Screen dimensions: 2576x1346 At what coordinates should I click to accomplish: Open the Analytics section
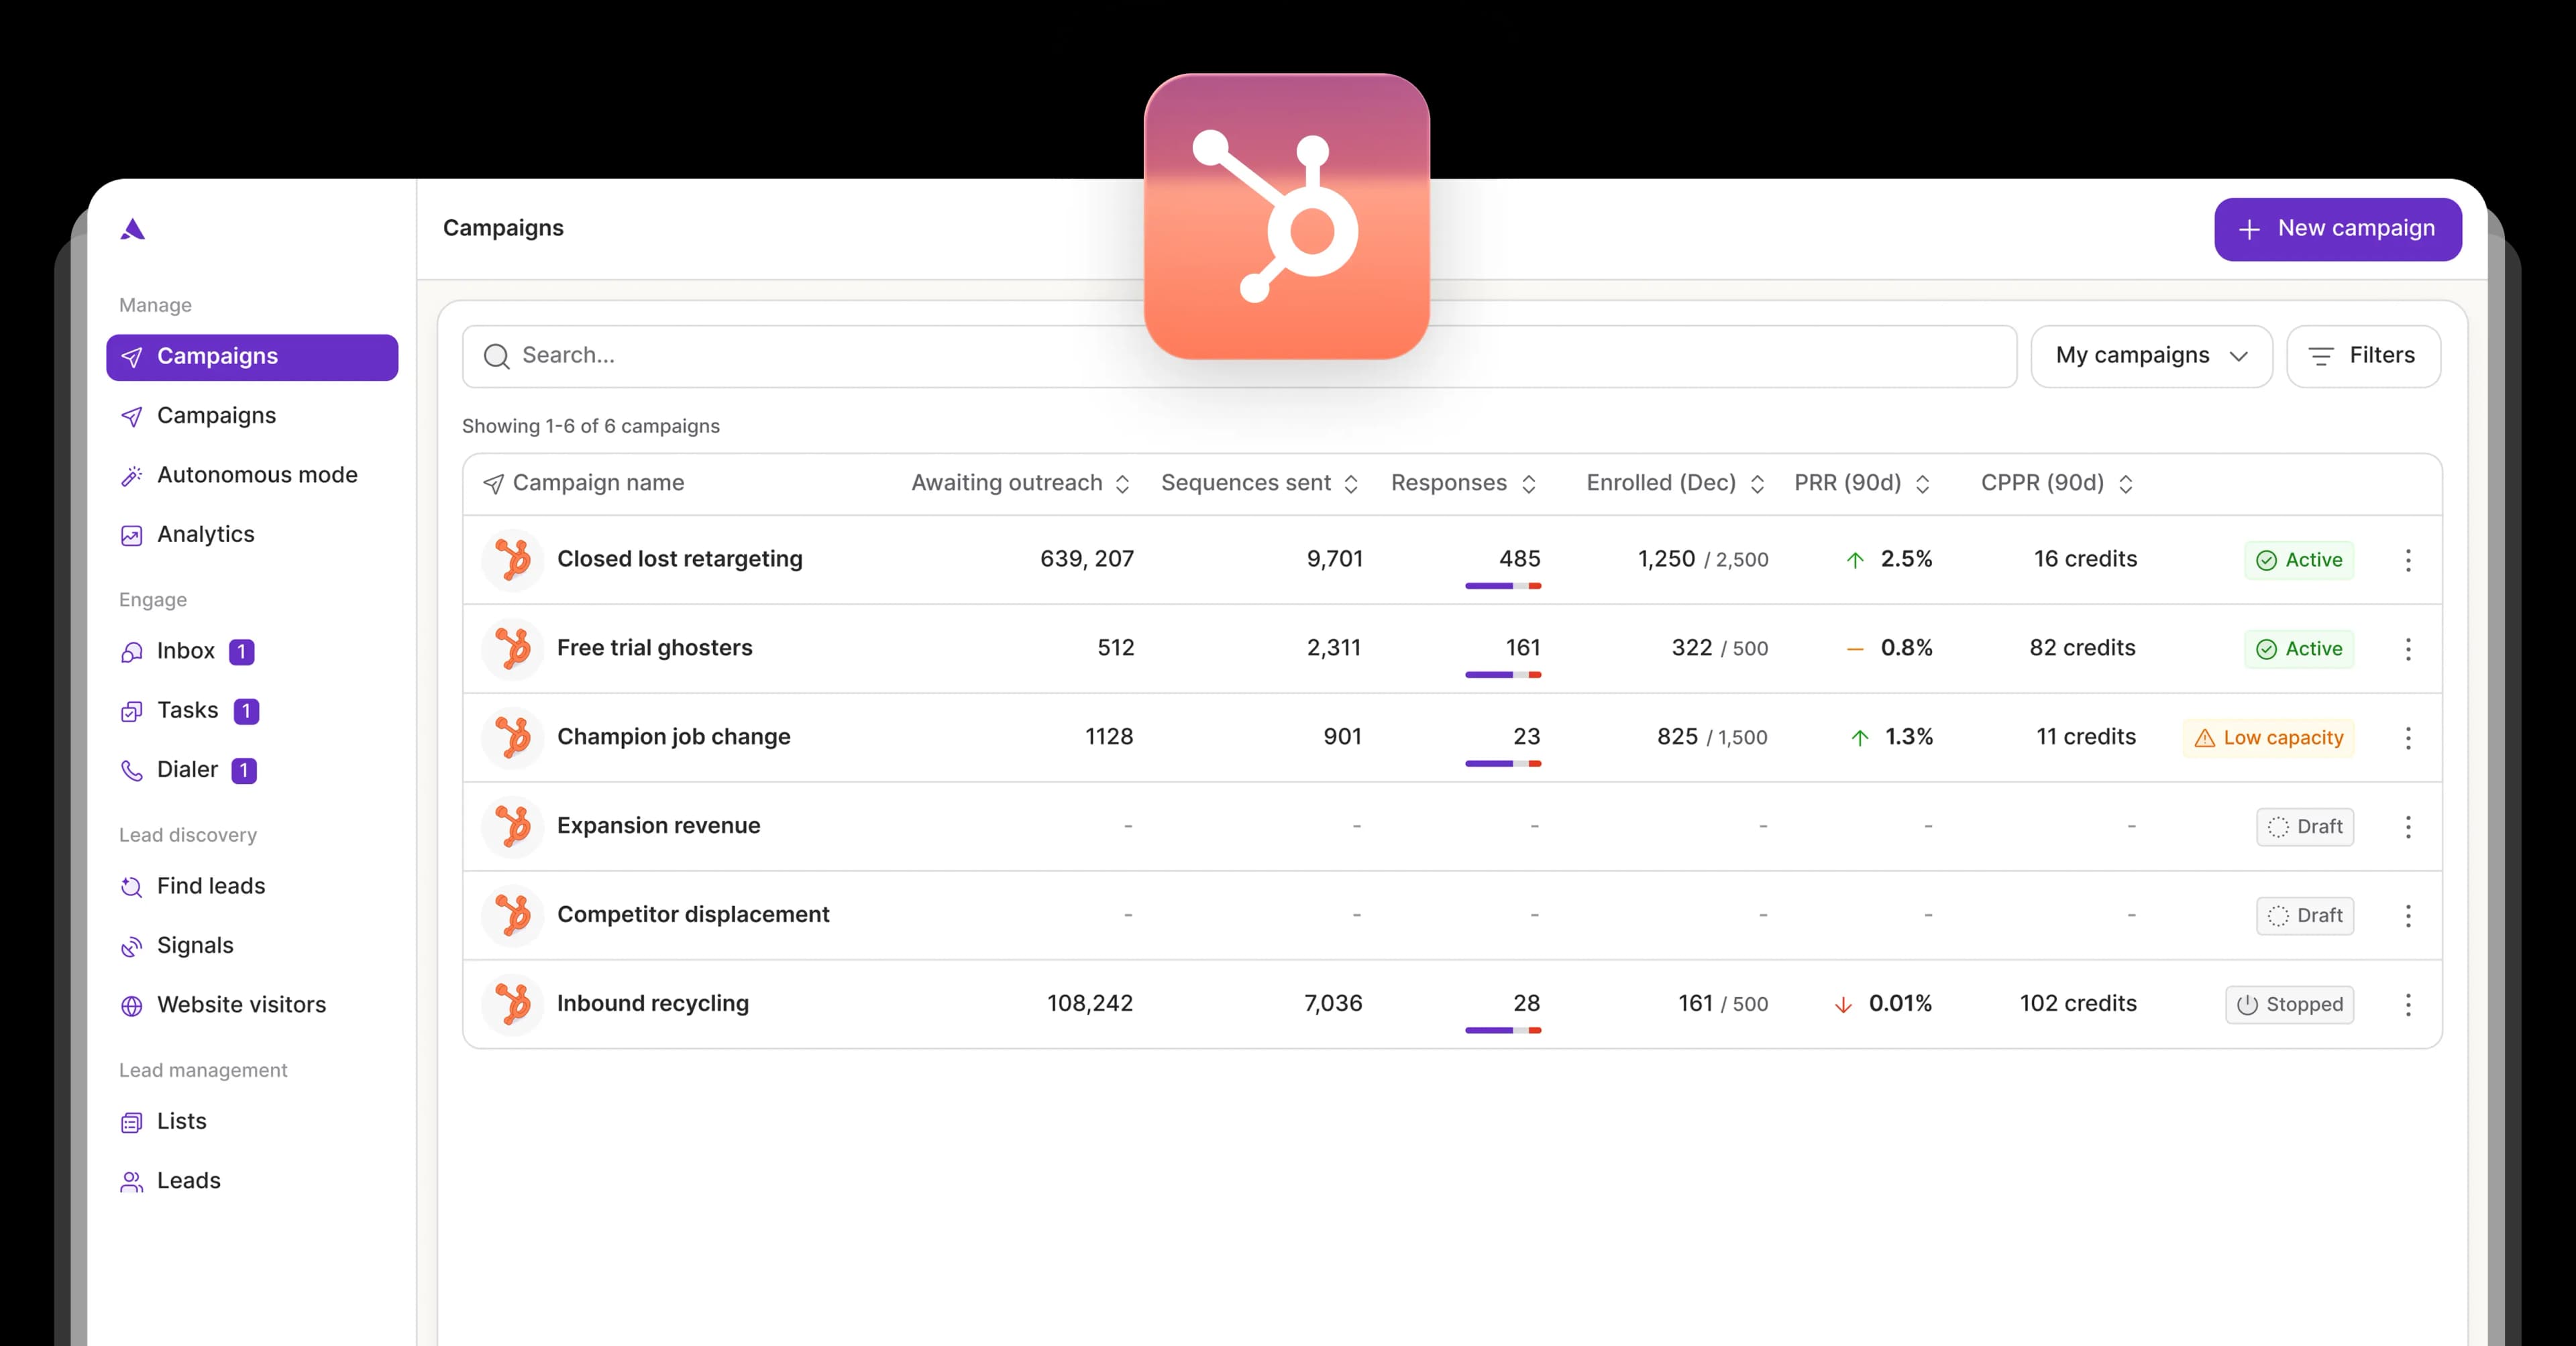pos(205,534)
